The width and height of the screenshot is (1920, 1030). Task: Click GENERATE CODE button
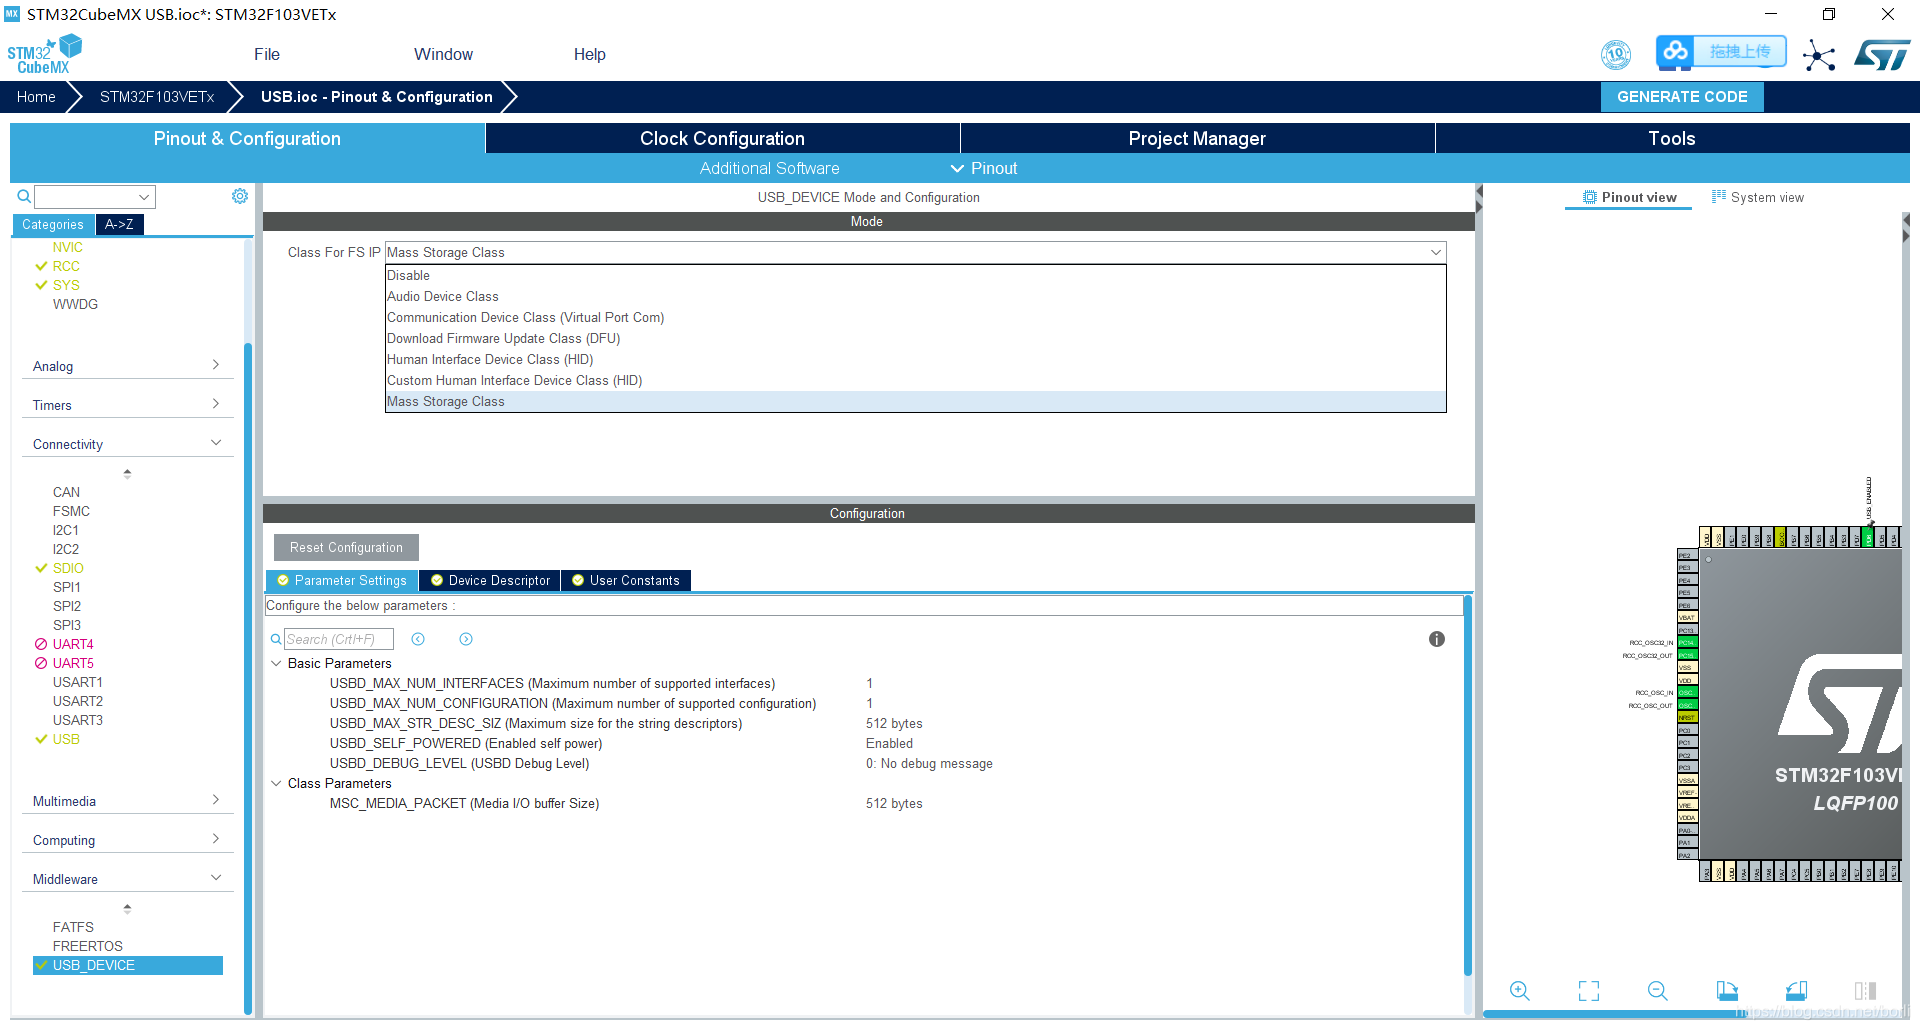tap(1682, 96)
